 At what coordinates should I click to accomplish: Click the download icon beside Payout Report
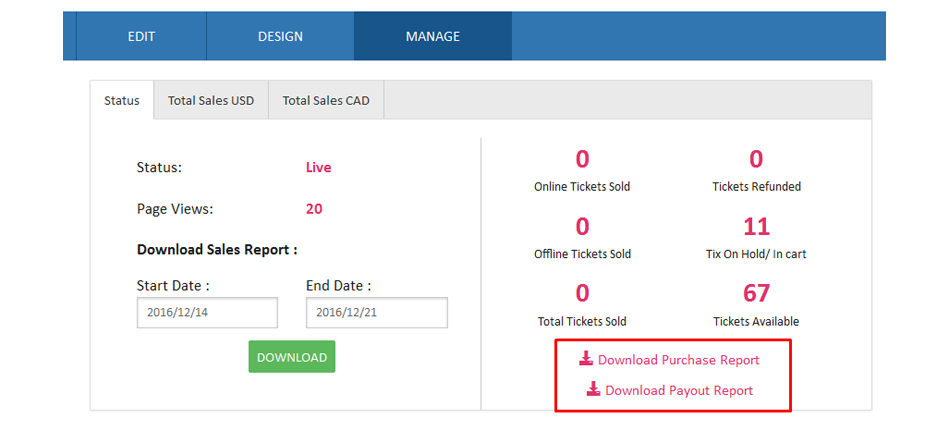[x=593, y=390]
